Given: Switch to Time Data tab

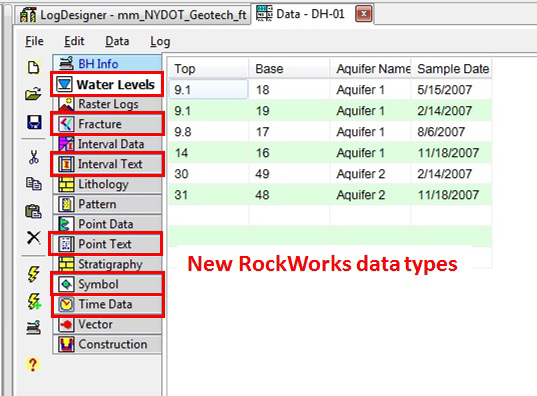Looking at the screenshot, I should [107, 304].
